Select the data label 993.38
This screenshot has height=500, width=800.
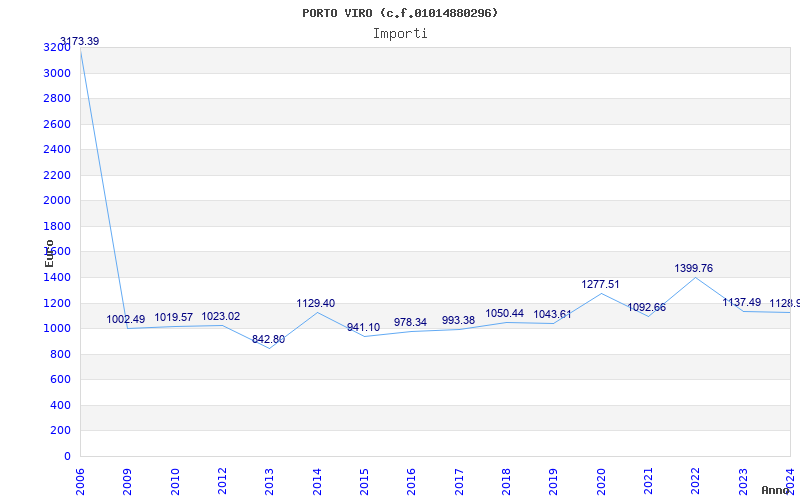458,320
